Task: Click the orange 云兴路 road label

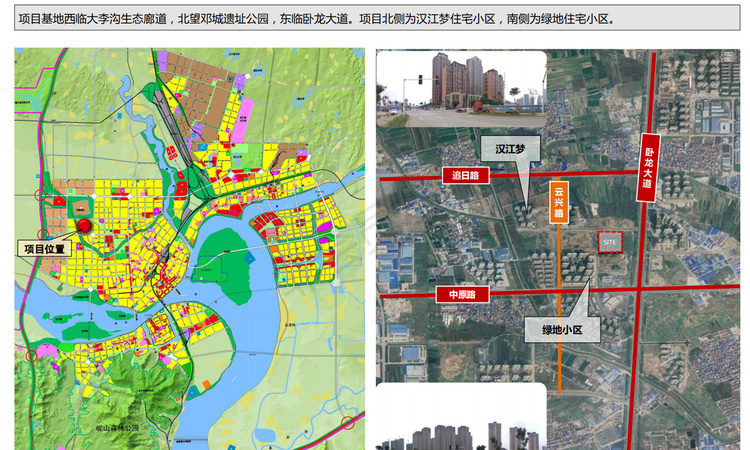Action: (559, 202)
